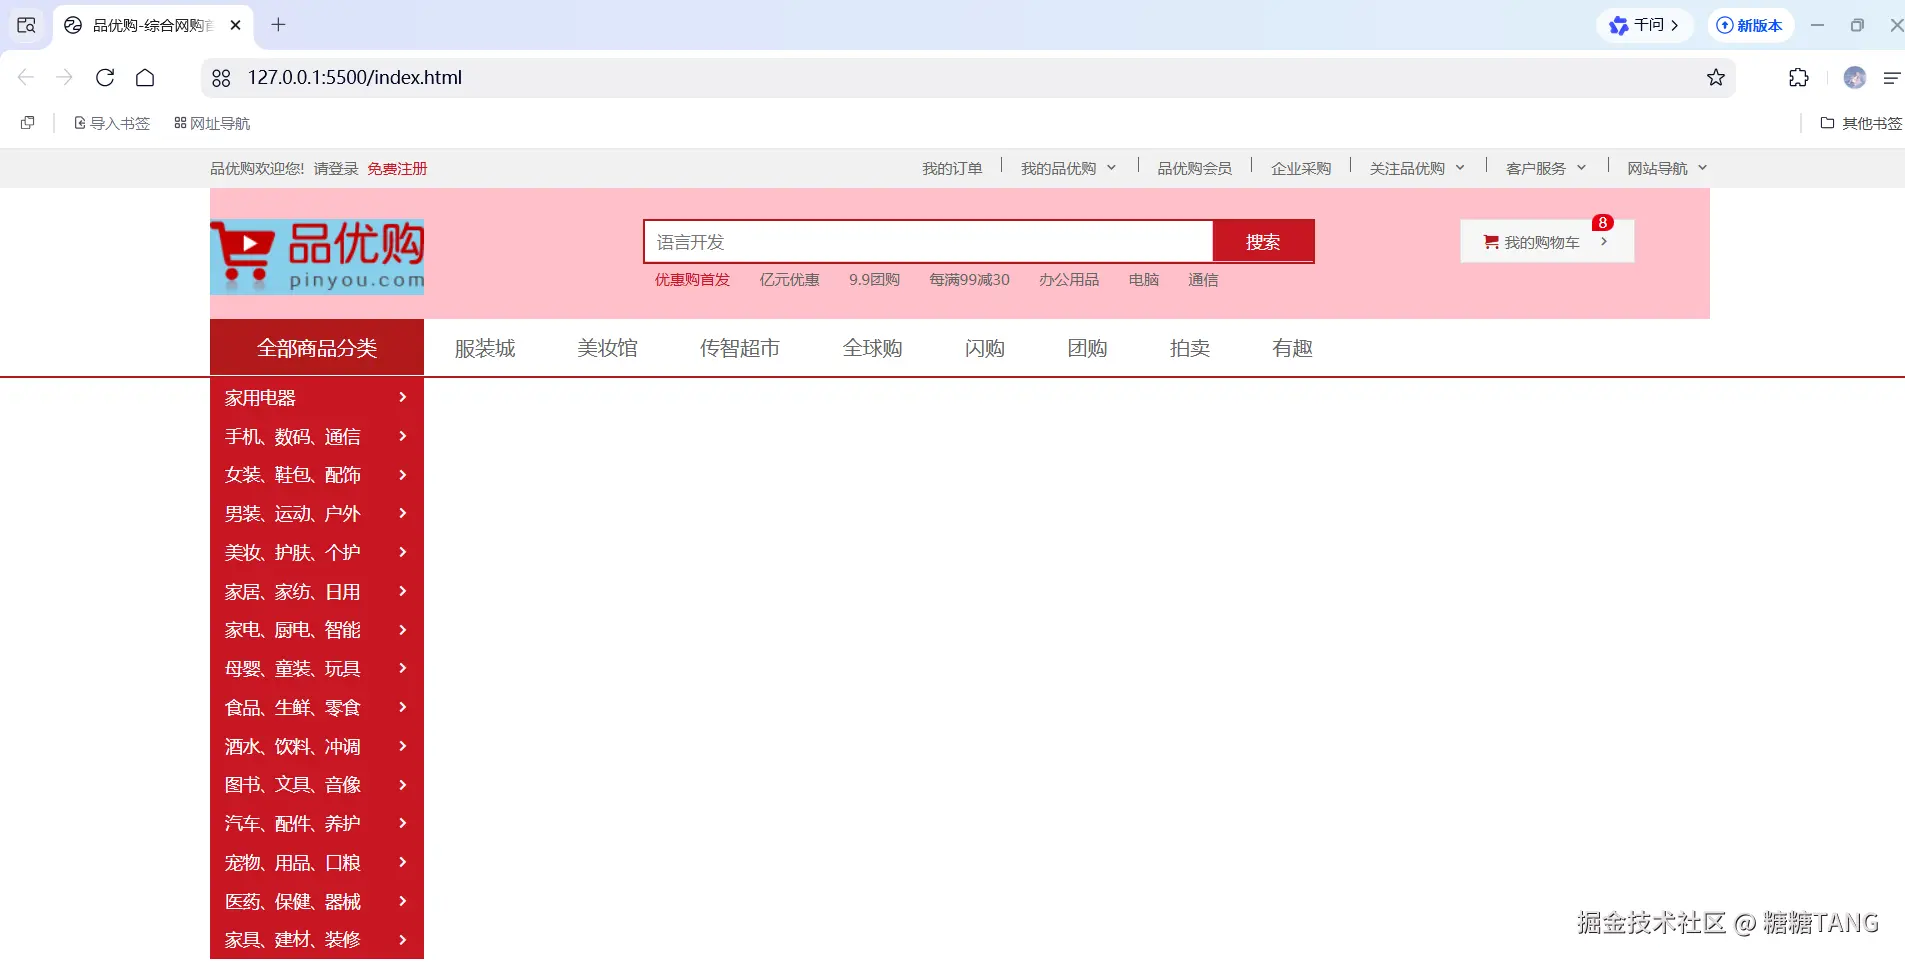The image size is (1905, 962).
Task: Open the browser main menu icon
Action: (1891, 77)
